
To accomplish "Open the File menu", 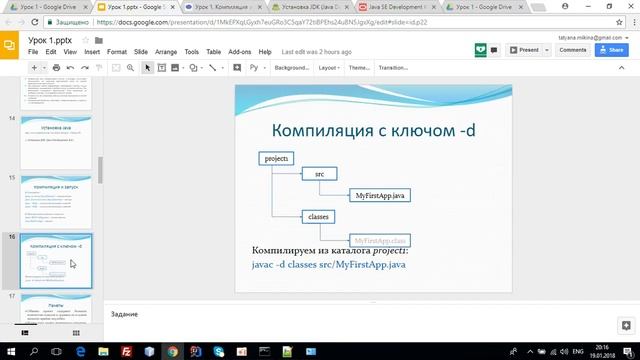I will [x=33, y=52].
